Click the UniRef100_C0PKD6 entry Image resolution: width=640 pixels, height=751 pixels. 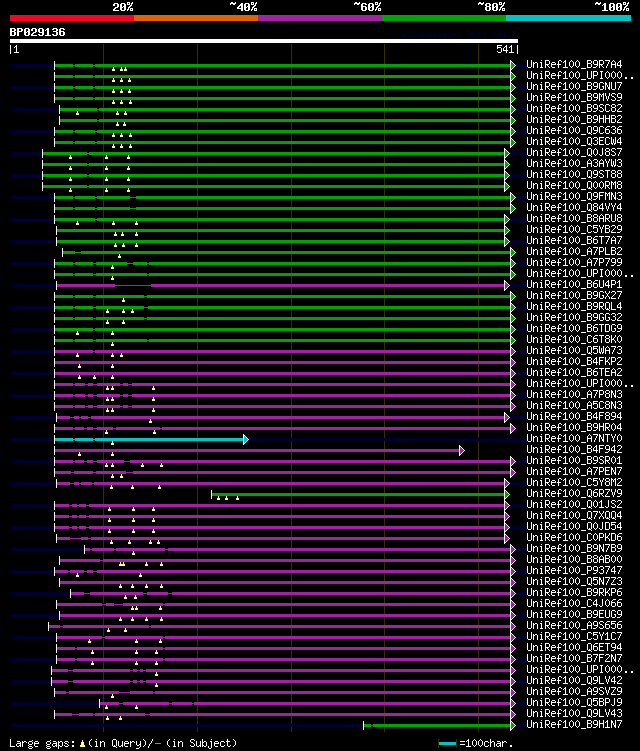point(574,538)
